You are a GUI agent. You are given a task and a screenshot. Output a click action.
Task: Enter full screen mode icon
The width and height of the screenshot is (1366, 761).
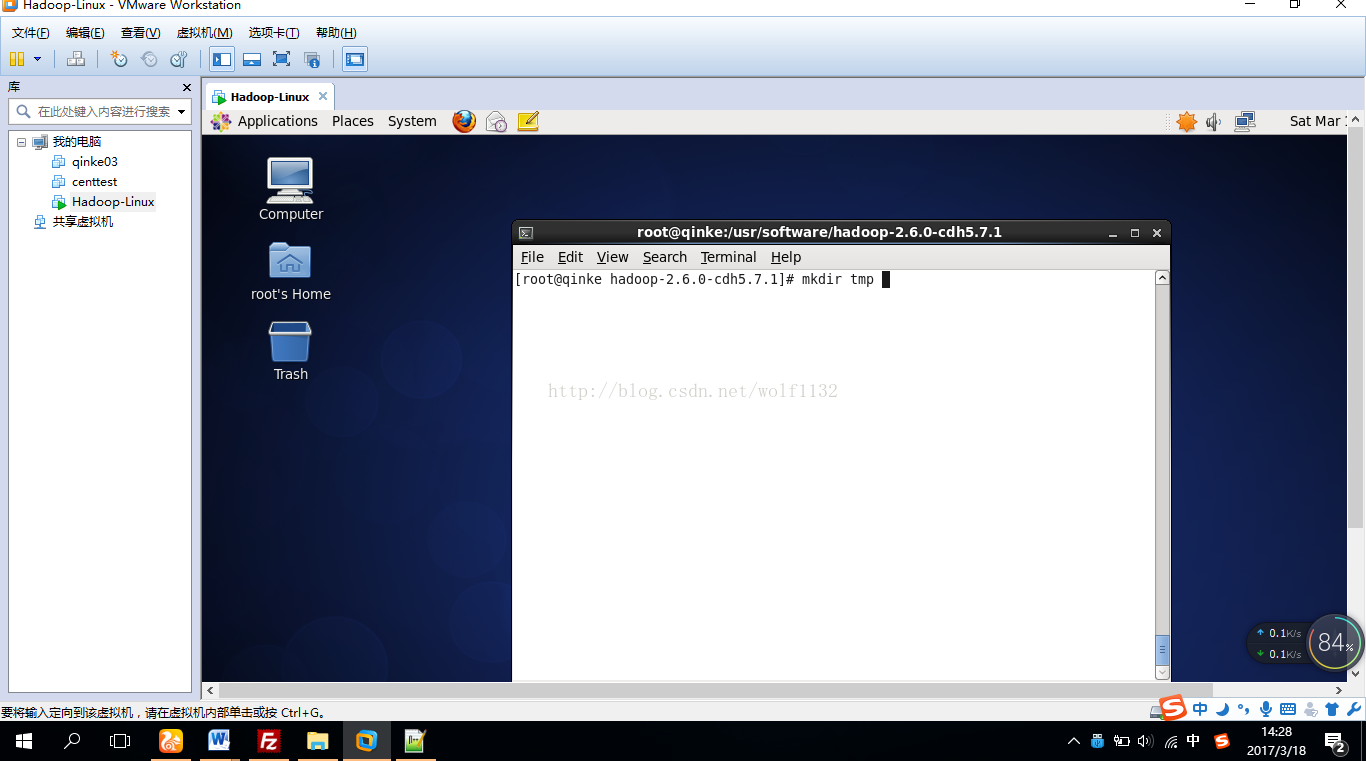coord(282,59)
